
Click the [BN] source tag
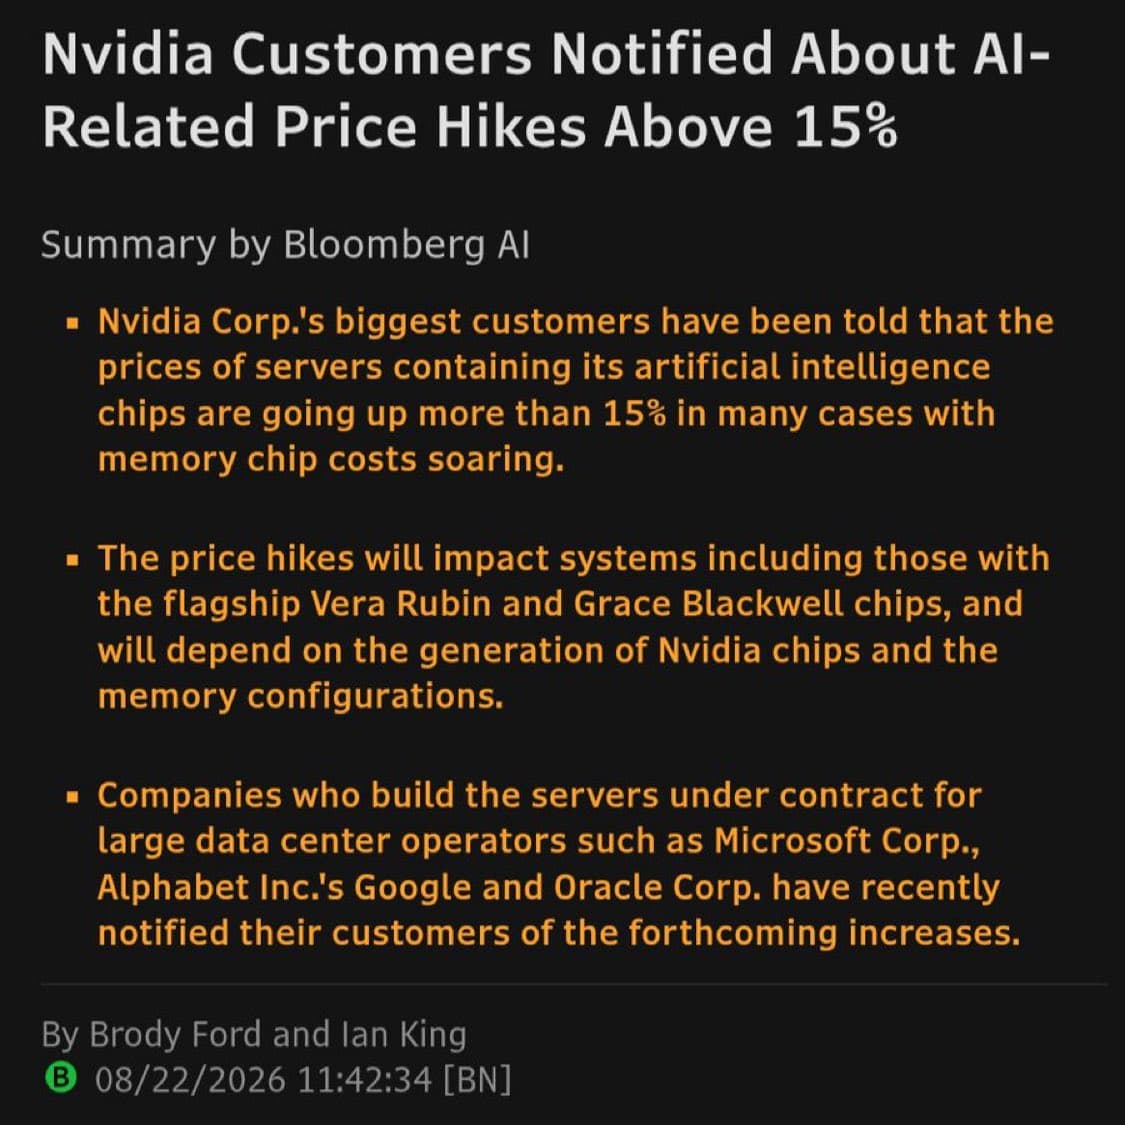(x=477, y=1078)
